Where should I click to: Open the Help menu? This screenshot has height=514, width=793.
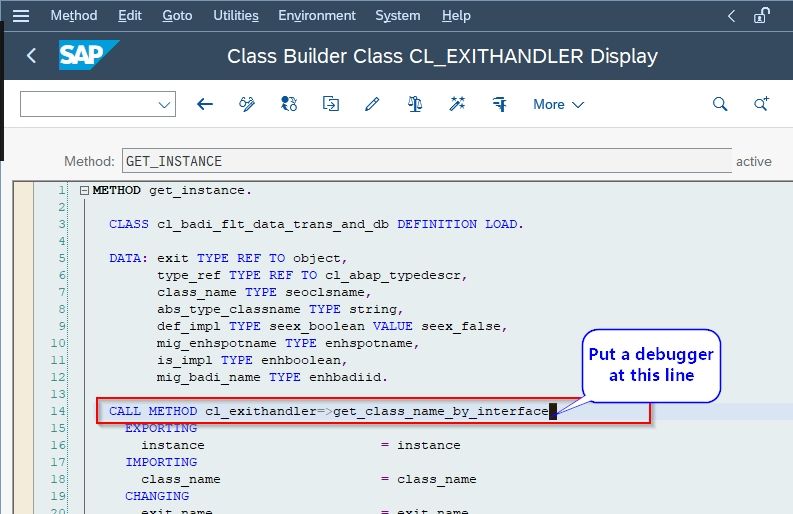click(x=456, y=16)
